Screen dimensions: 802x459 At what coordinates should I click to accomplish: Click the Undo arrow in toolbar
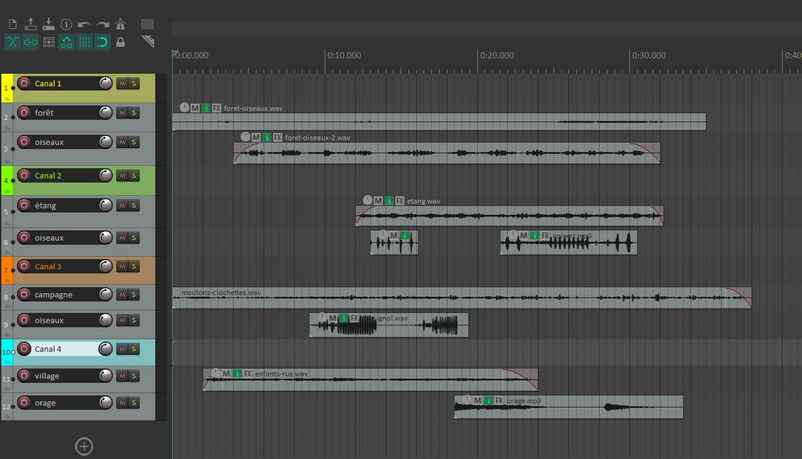tap(84, 24)
